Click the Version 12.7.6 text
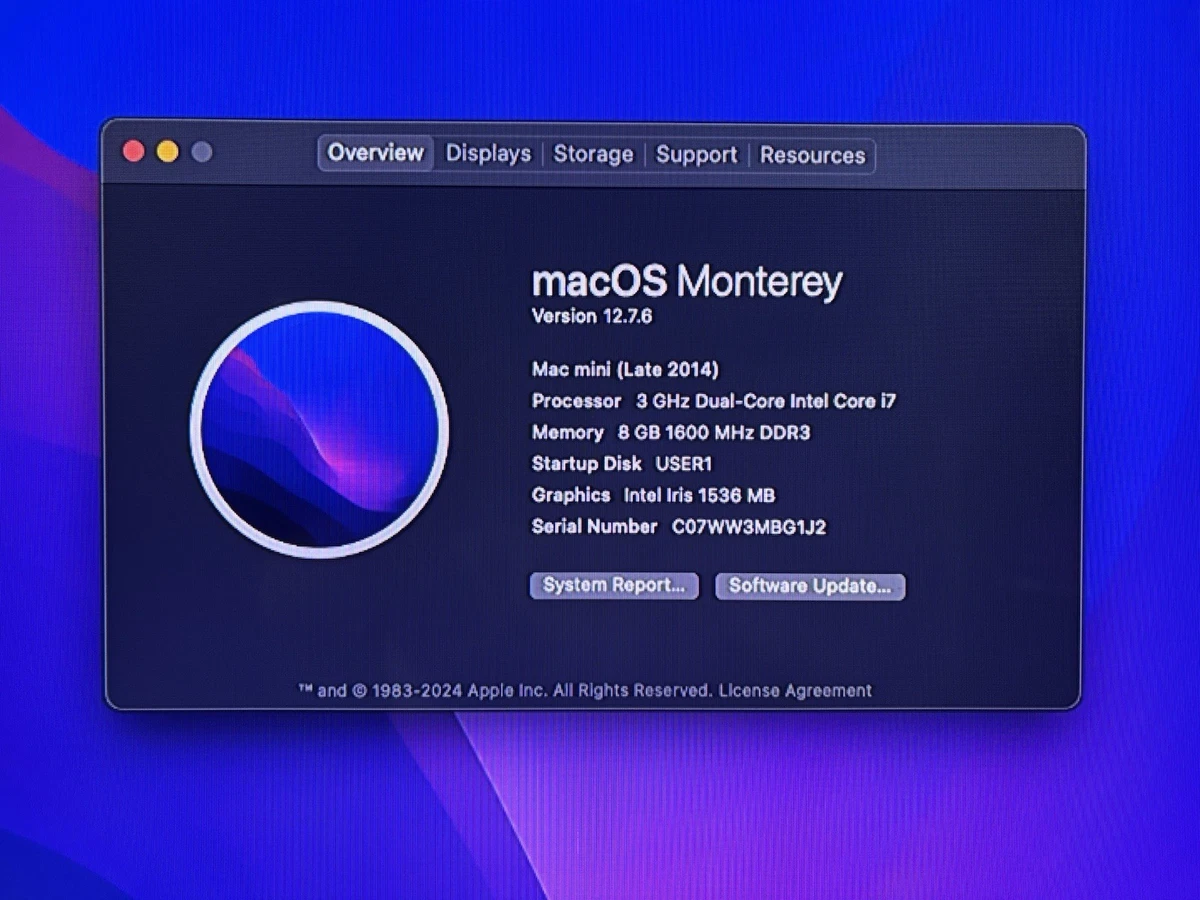 click(x=592, y=316)
